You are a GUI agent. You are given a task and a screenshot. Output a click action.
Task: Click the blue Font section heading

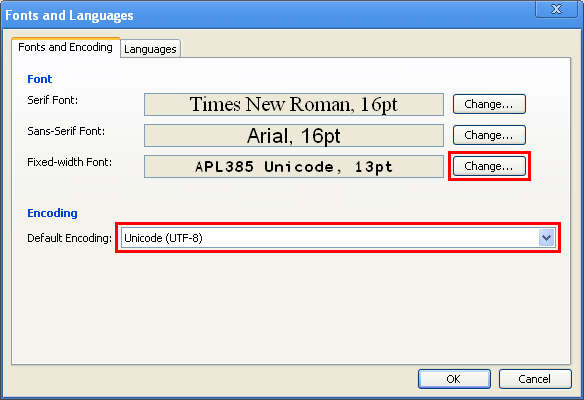tap(39, 79)
